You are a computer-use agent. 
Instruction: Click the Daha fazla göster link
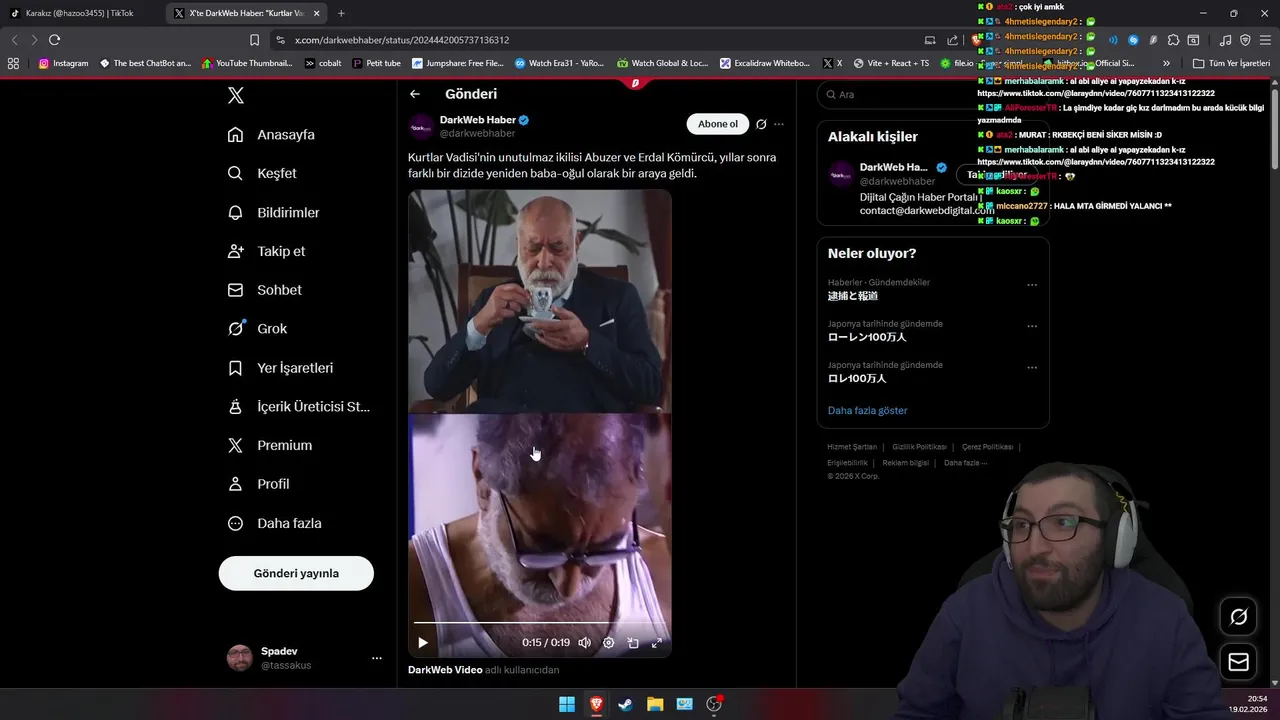point(868,411)
